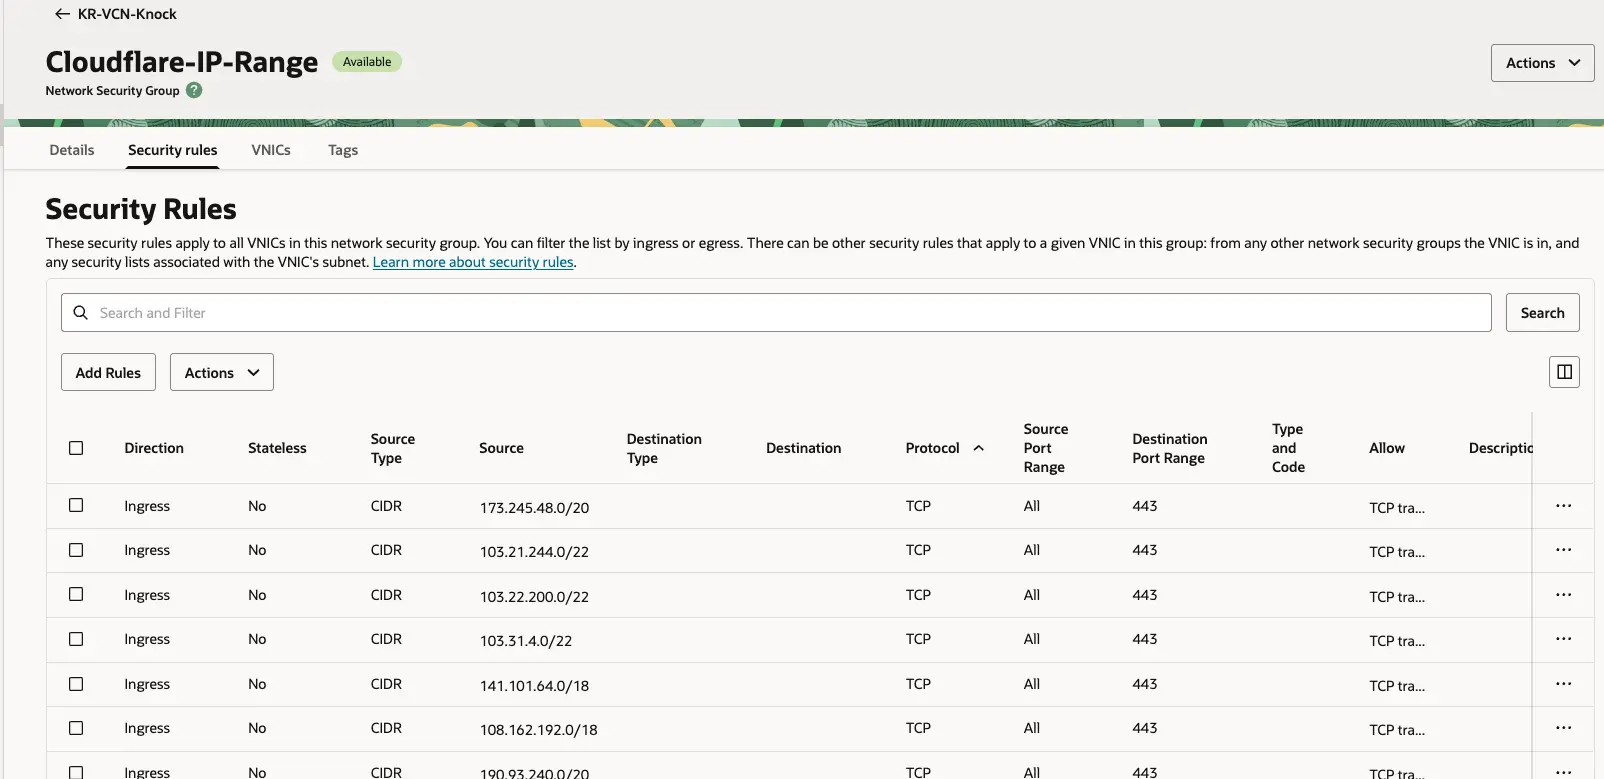1604x779 pixels.
Task: Click TCP protocol in 103.22.200.0/22 row
Action: tap(918, 595)
